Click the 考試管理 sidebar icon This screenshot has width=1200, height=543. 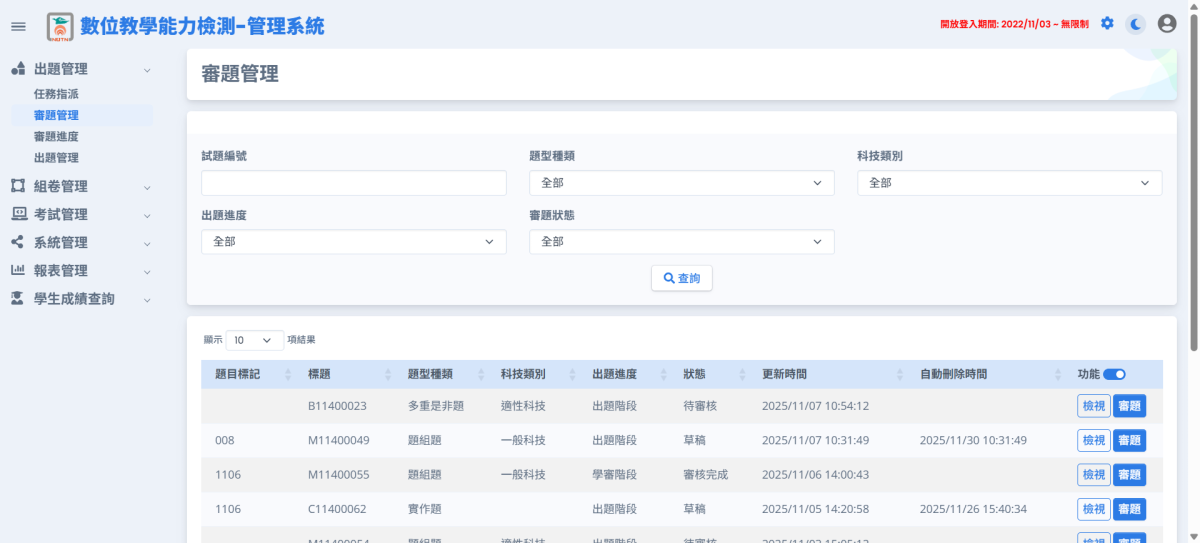click(x=18, y=214)
